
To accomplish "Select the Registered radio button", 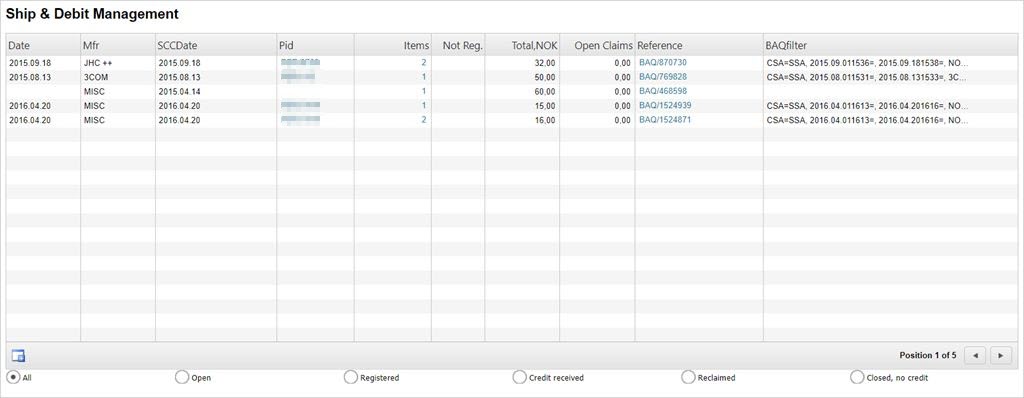I will click(351, 377).
